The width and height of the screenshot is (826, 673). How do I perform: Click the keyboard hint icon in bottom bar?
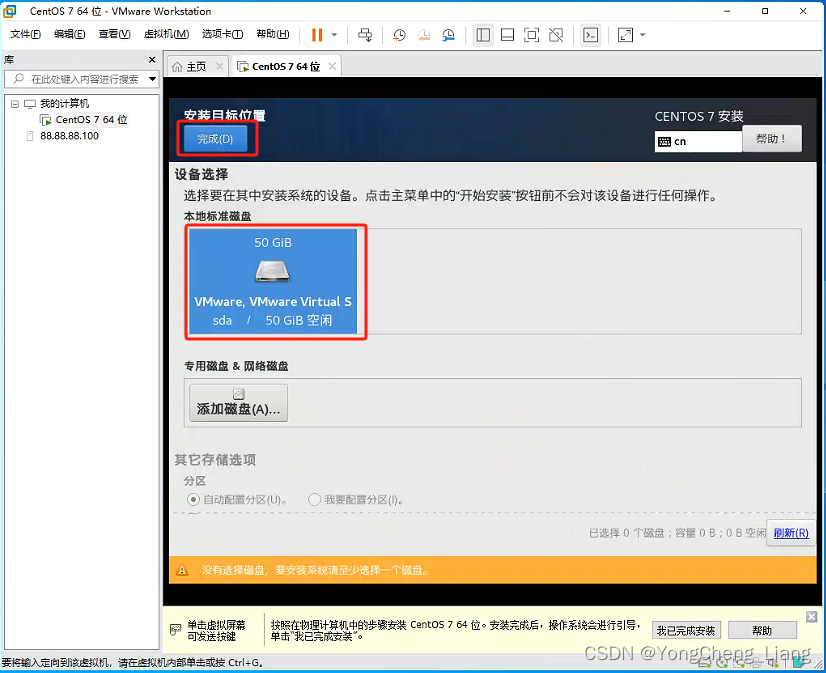pyautogui.click(x=175, y=630)
